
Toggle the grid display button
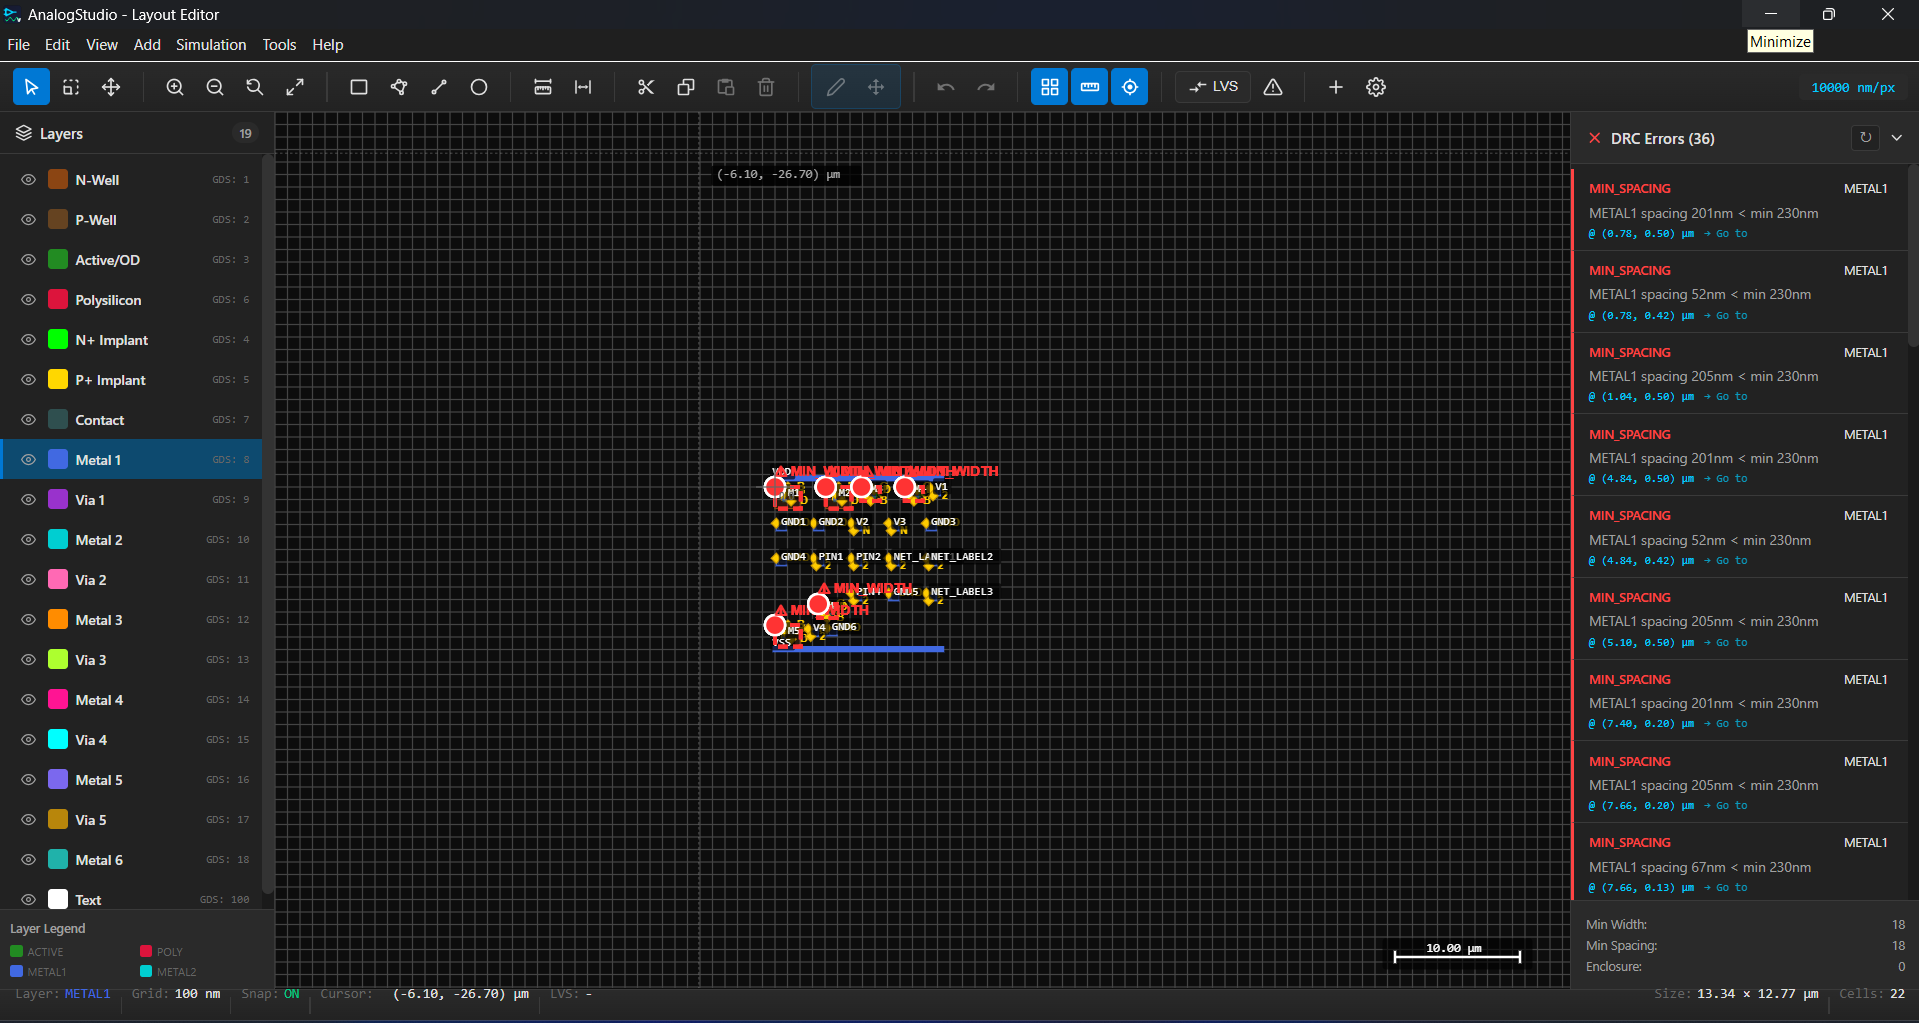pos(1050,87)
